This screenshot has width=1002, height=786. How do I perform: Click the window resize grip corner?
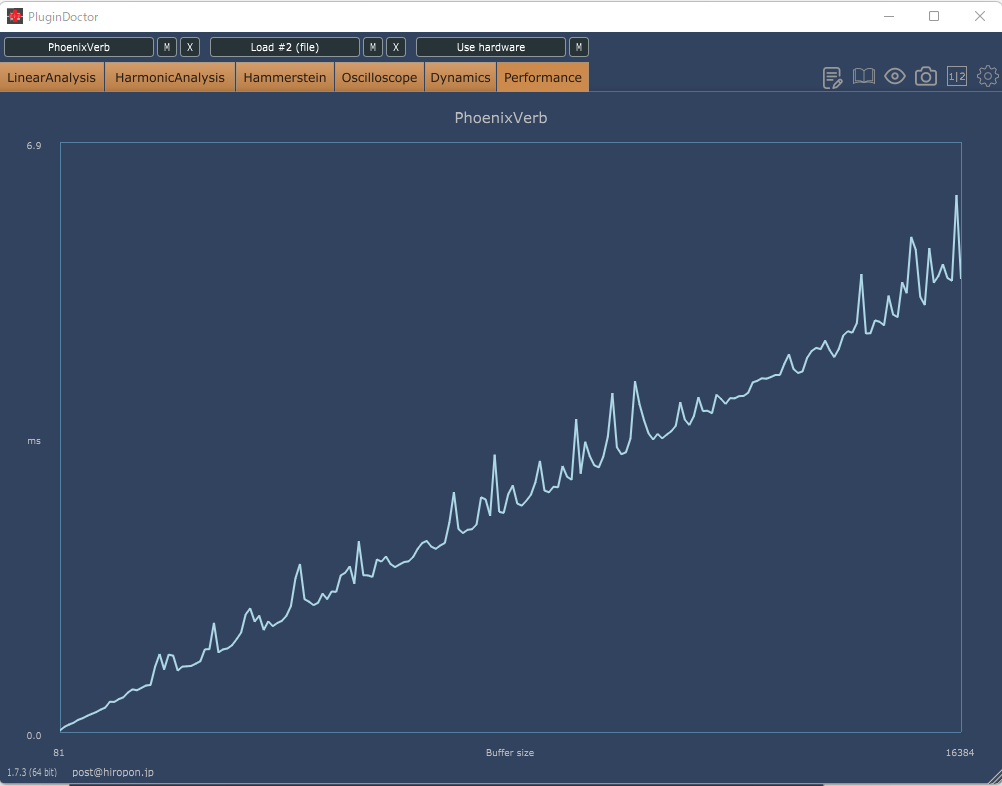pyautogui.click(x=995, y=779)
